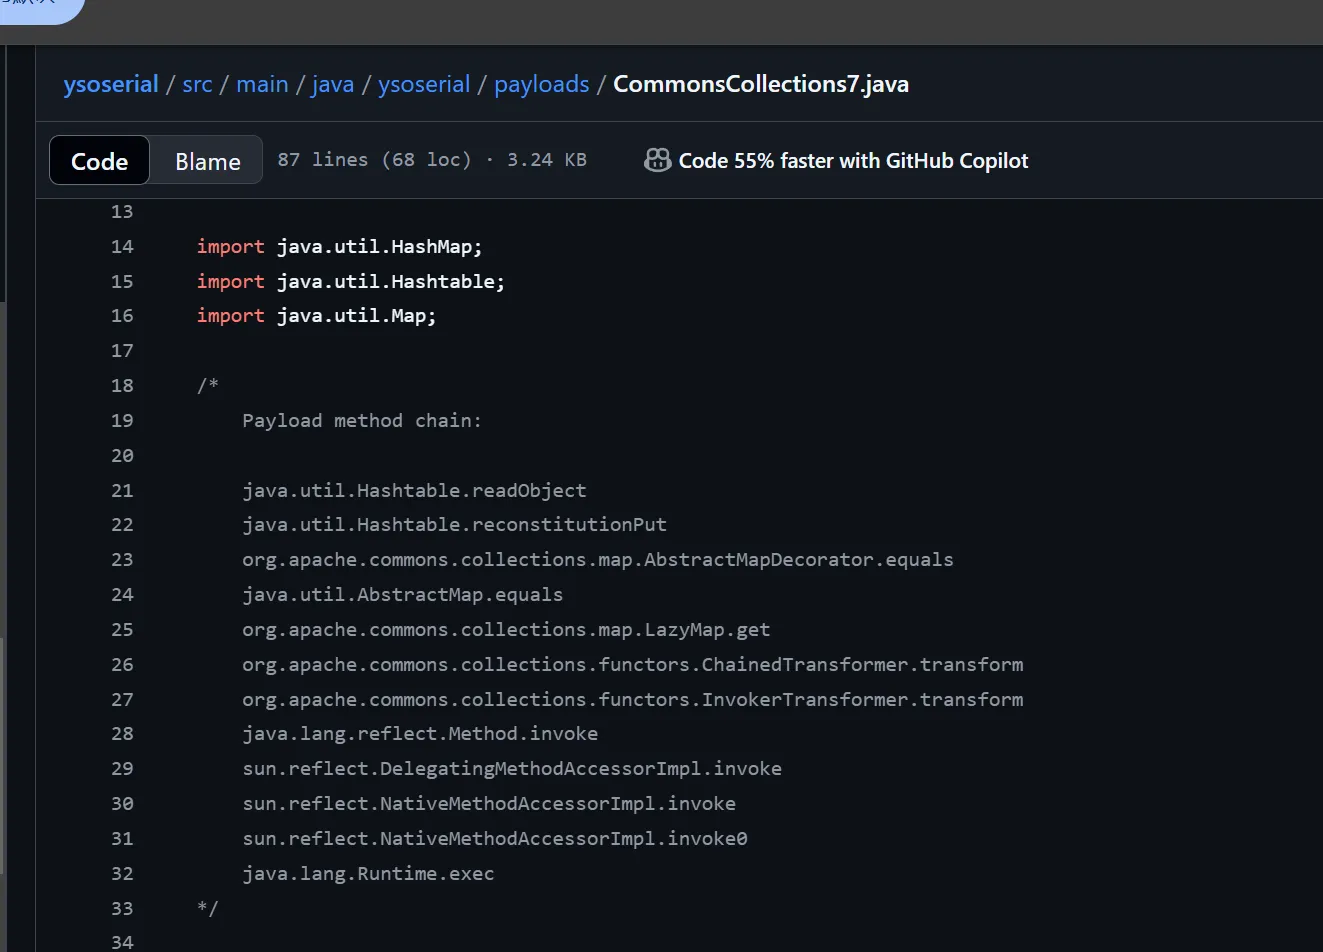Viewport: 1323px width, 952px height.
Task: Click 'Code 55% faster with GitHub Copilot'
Action: 853,161
